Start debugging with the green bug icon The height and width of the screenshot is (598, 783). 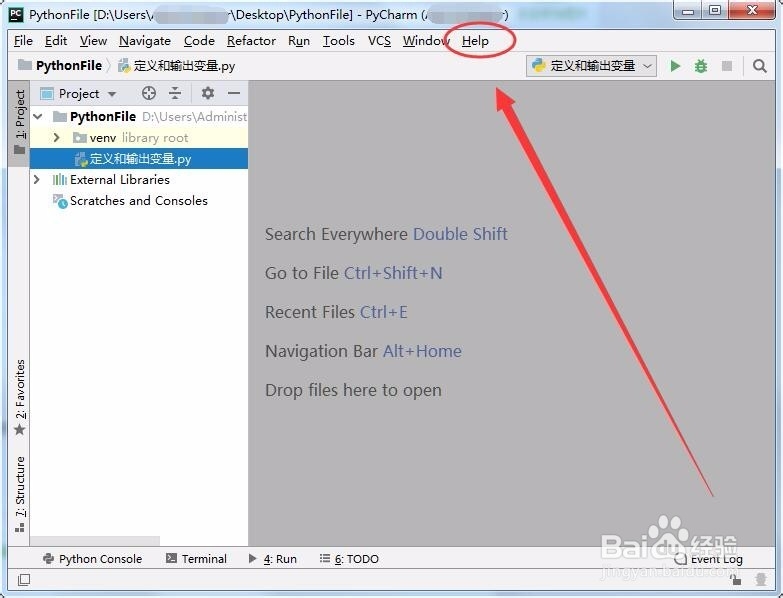[x=701, y=66]
